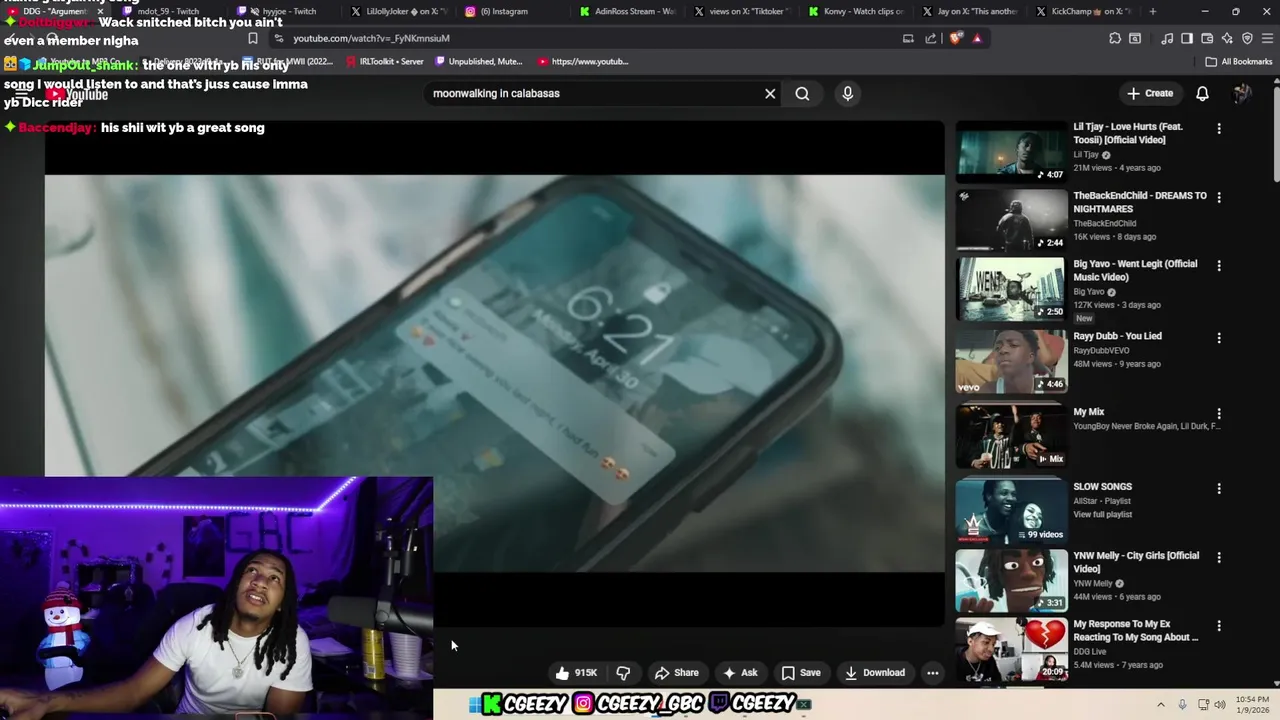Click the browser address bar URL
Screen dimensions: 1280x720
(371, 38)
